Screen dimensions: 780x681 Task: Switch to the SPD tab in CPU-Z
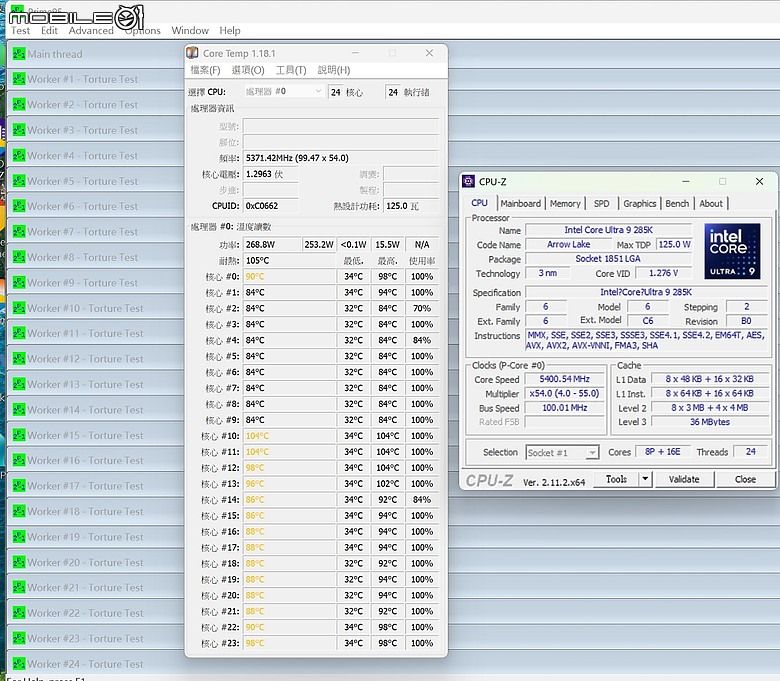(x=601, y=203)
